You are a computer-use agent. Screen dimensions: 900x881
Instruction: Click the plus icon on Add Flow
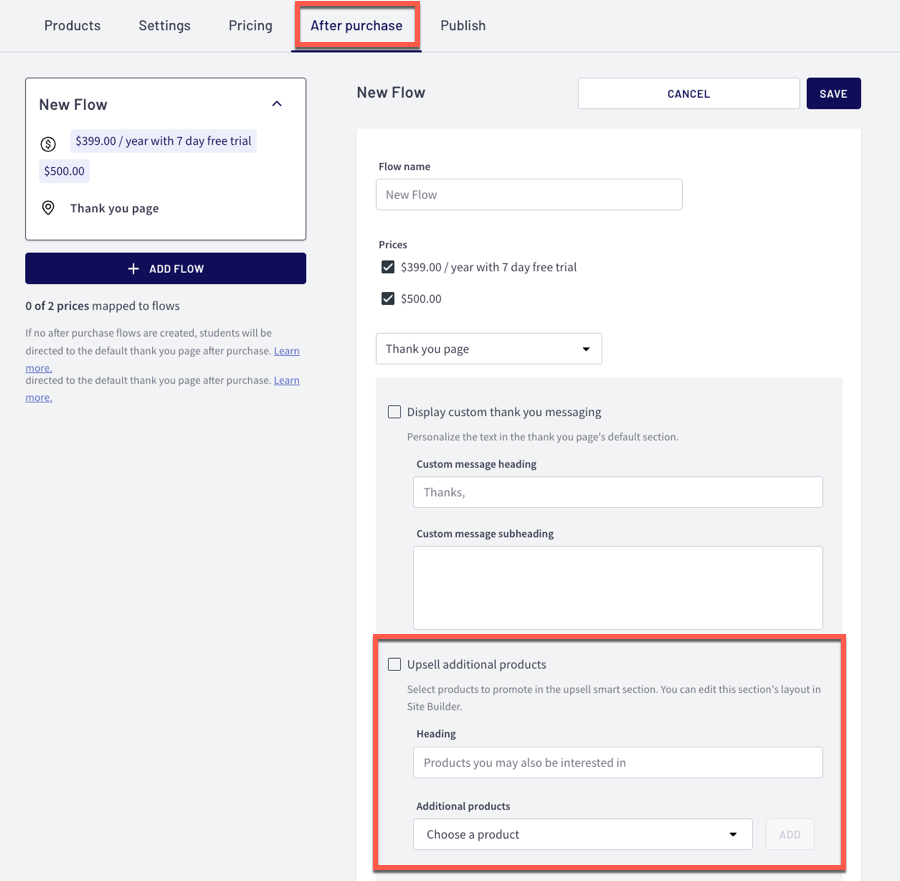tap(134, 269)
